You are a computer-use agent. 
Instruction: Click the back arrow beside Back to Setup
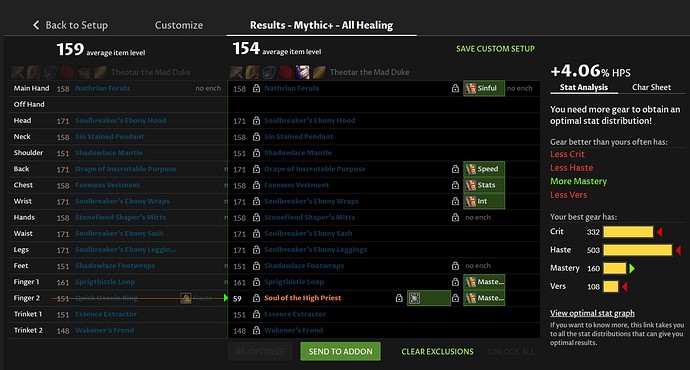click(x=36, y=25)
